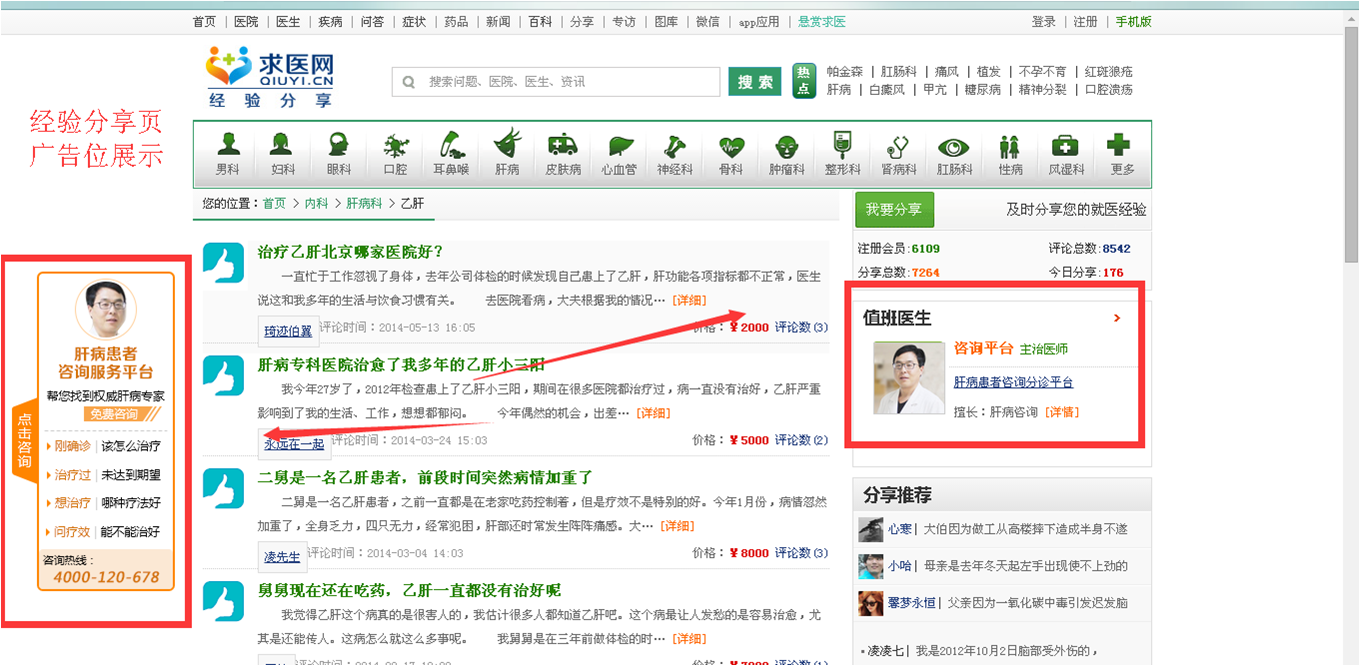
Task: Select the 男科 department icon
Action: click(x=227, y=152)
